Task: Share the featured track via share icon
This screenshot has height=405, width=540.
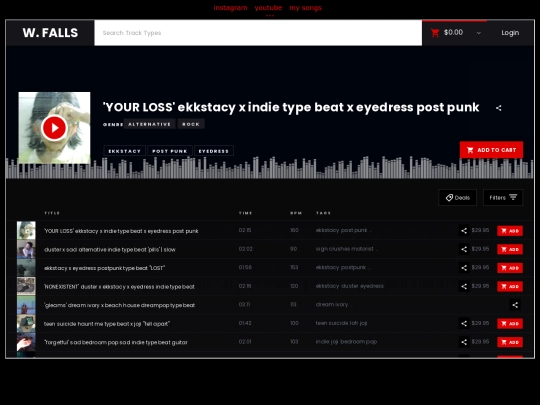Action: (498, 108)
